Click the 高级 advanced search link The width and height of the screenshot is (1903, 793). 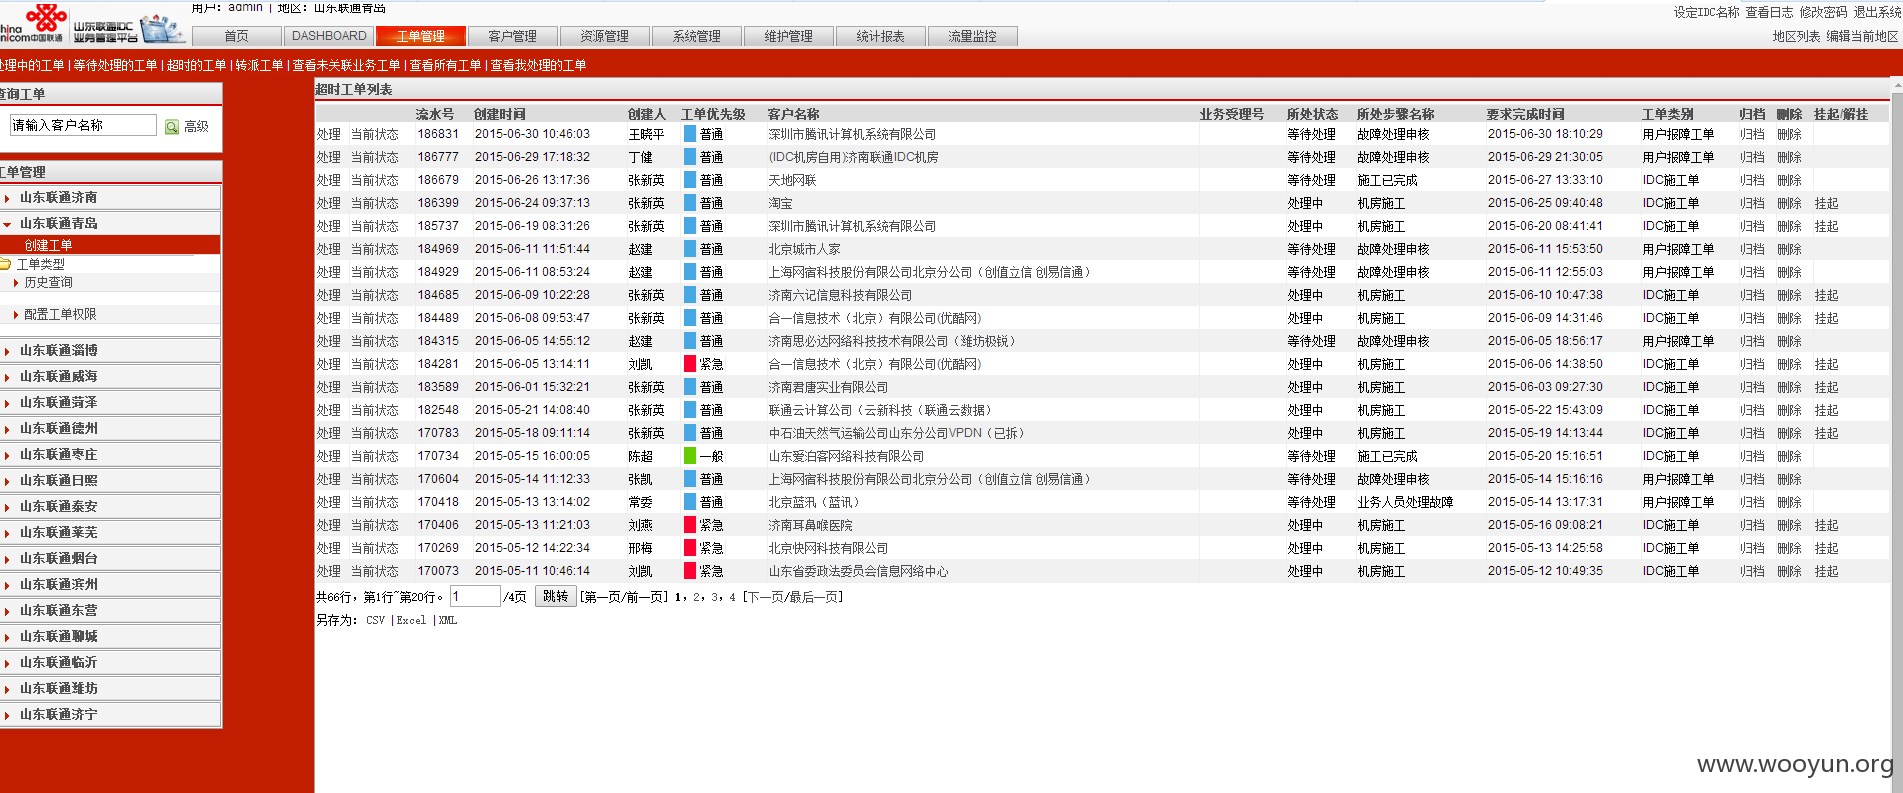point(197,126)
